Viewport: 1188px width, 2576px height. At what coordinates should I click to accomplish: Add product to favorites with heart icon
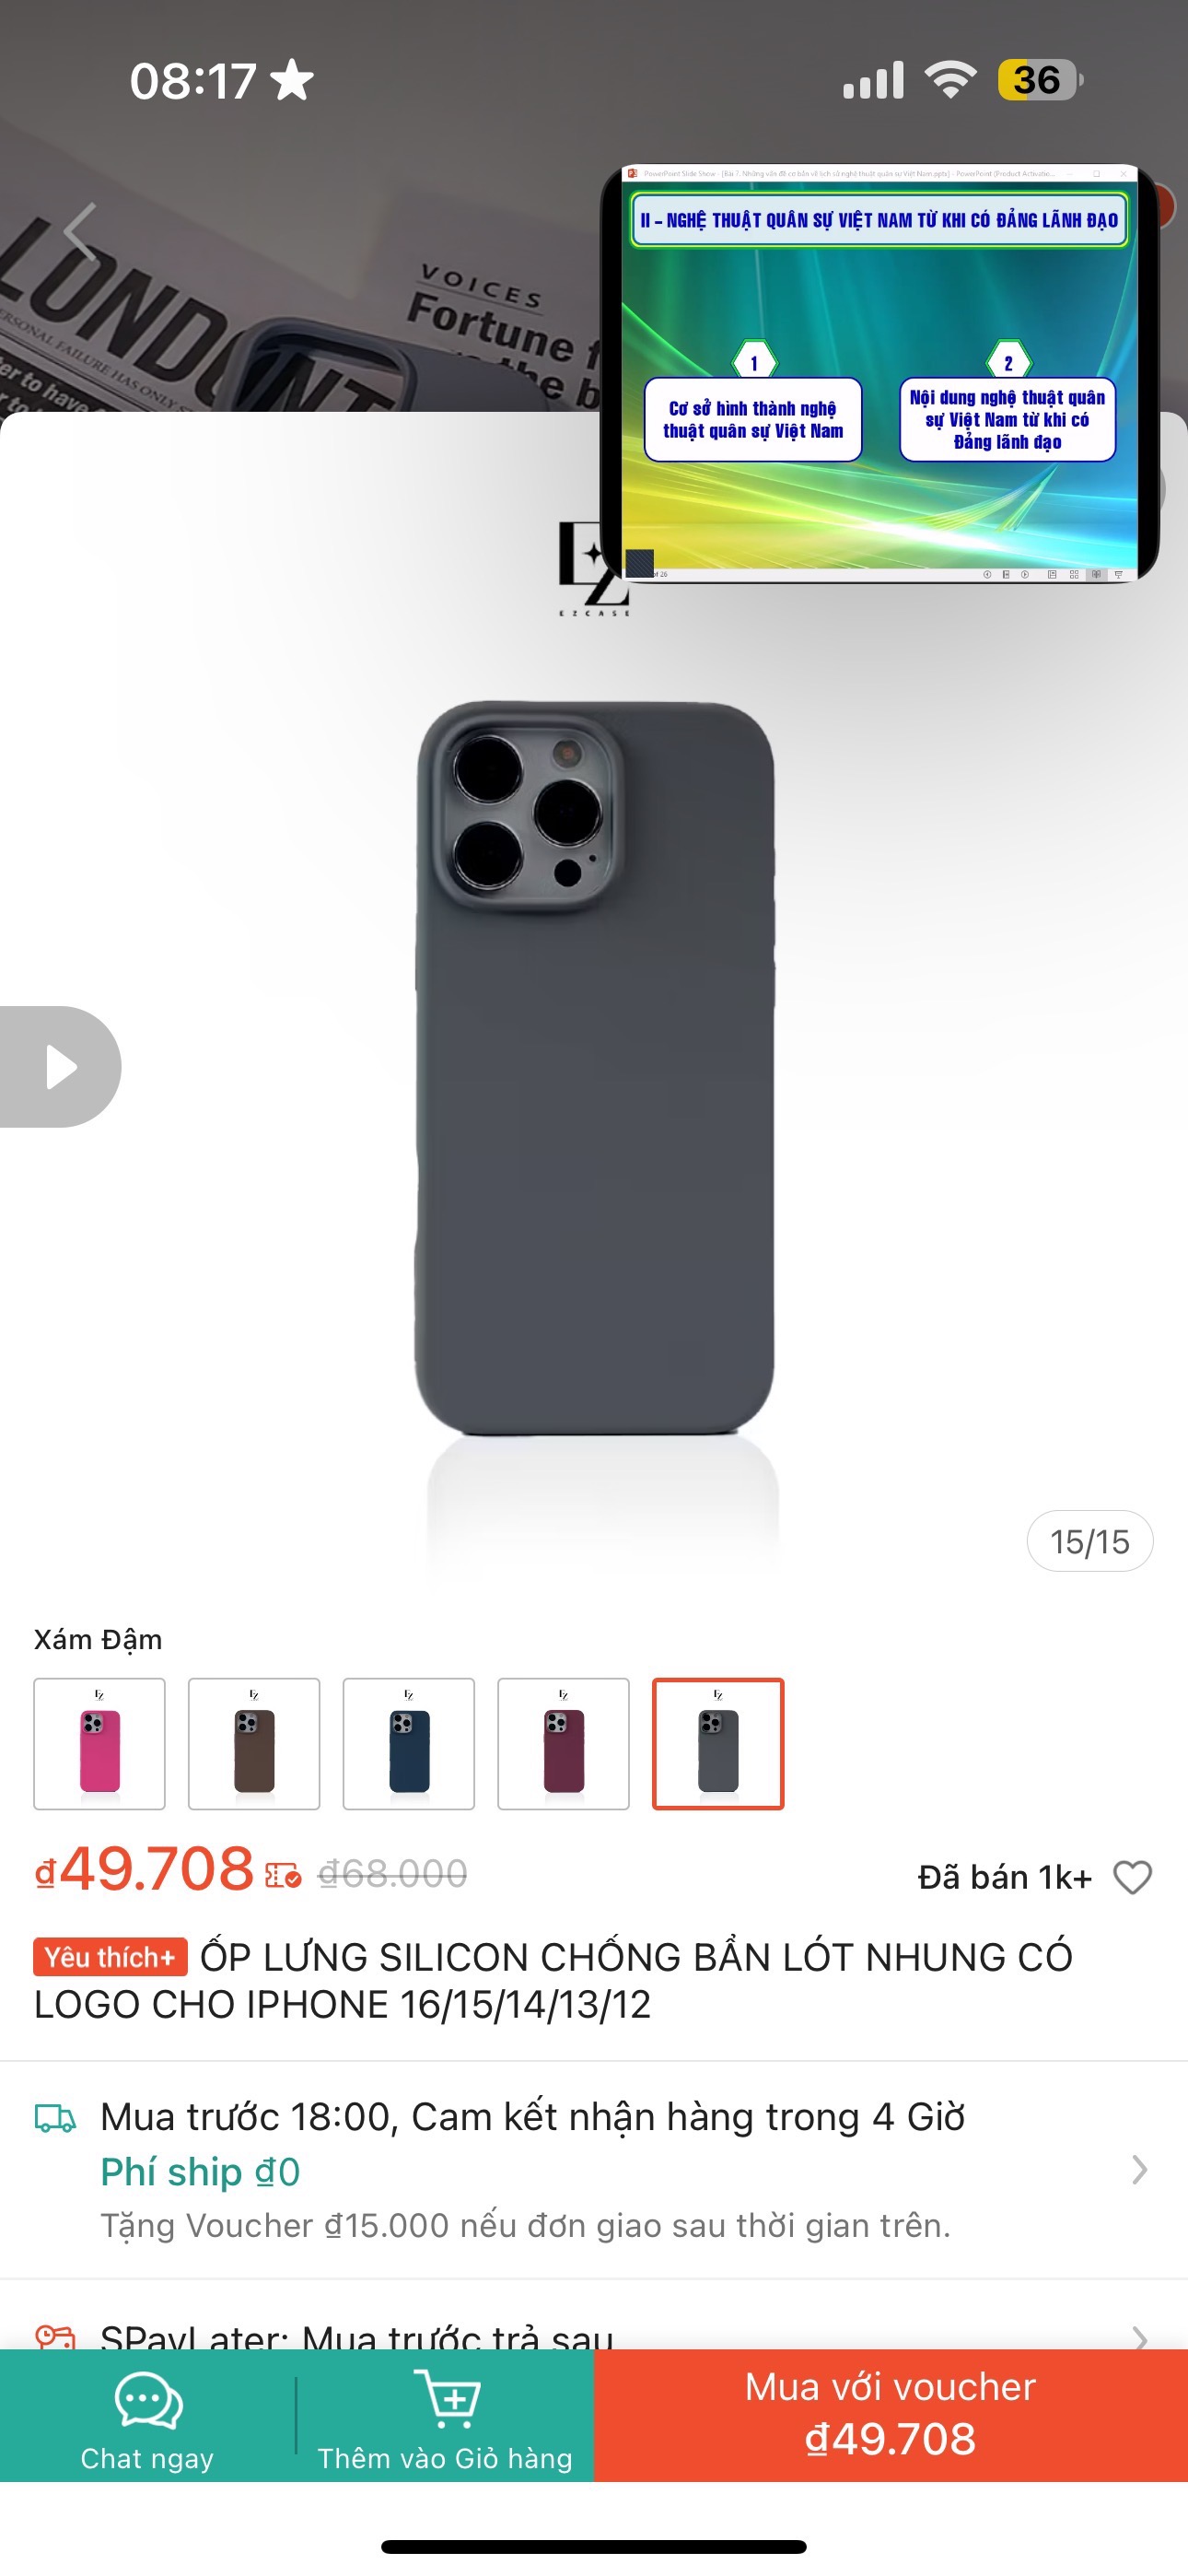pyautogui.click(x=1132, y=1877)
